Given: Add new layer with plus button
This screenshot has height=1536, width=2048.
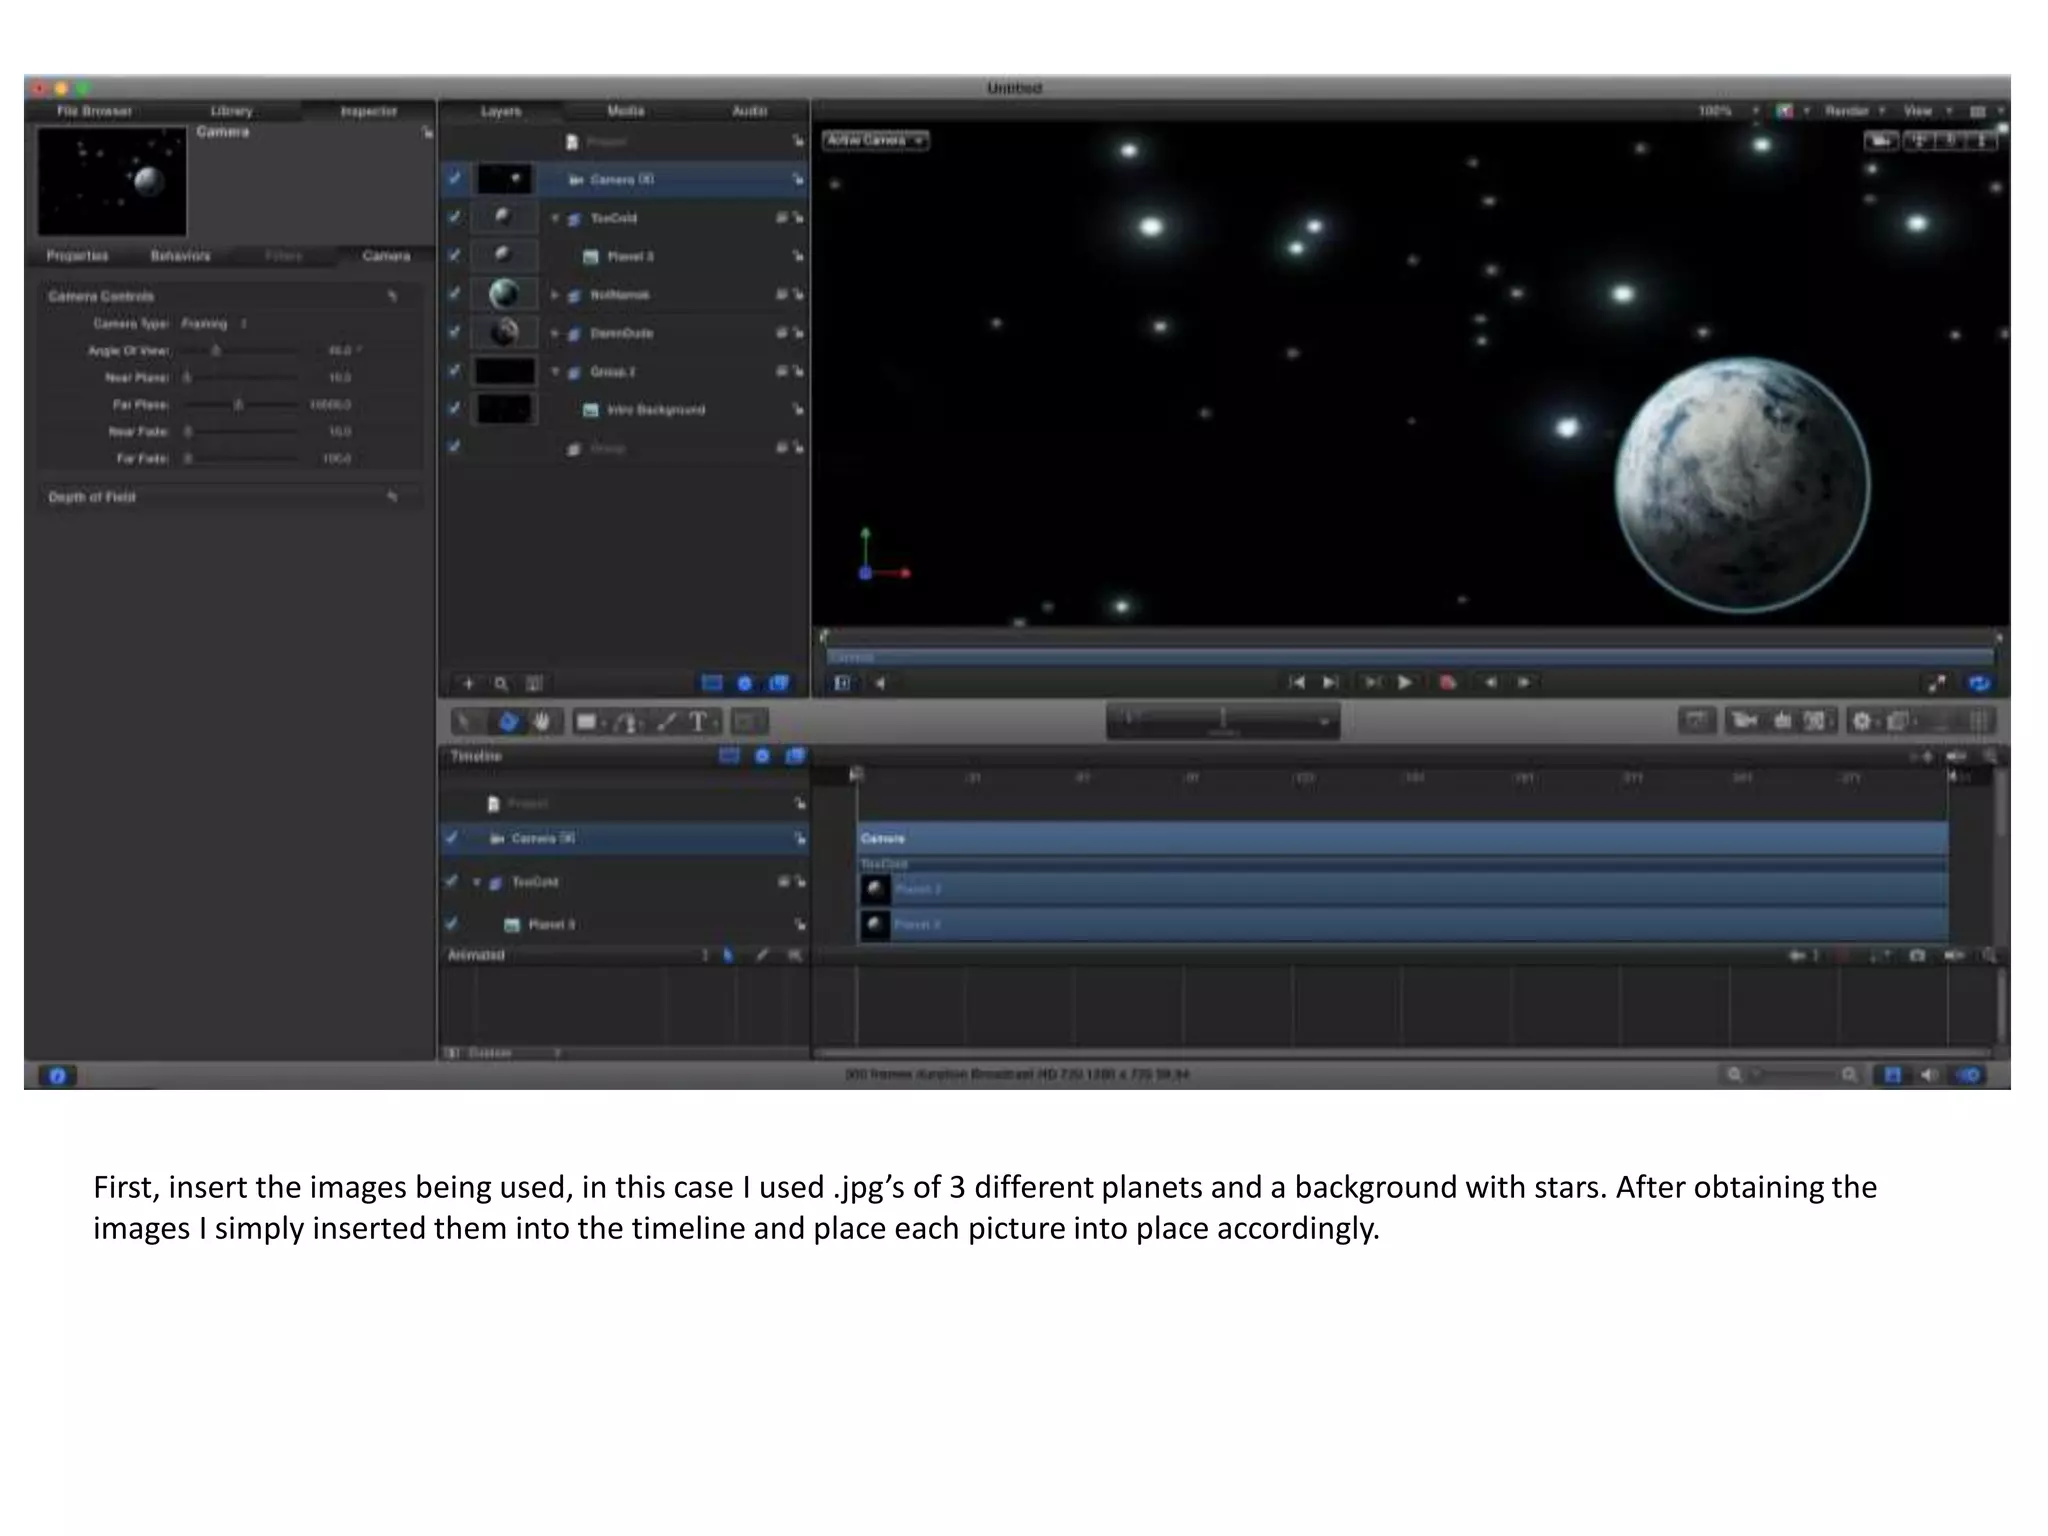Looking at the screenshot, I should [x=468, y=684].
